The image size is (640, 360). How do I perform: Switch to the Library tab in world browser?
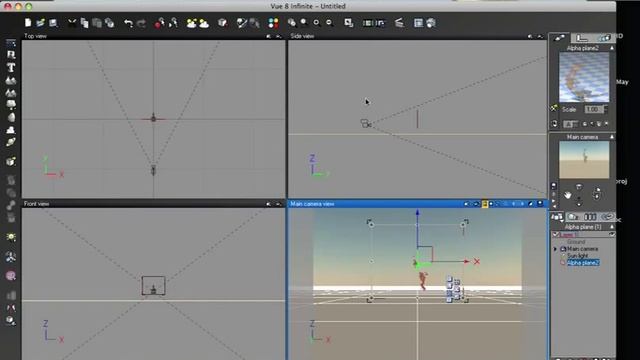pyautogui.click(x=590, y=217)
